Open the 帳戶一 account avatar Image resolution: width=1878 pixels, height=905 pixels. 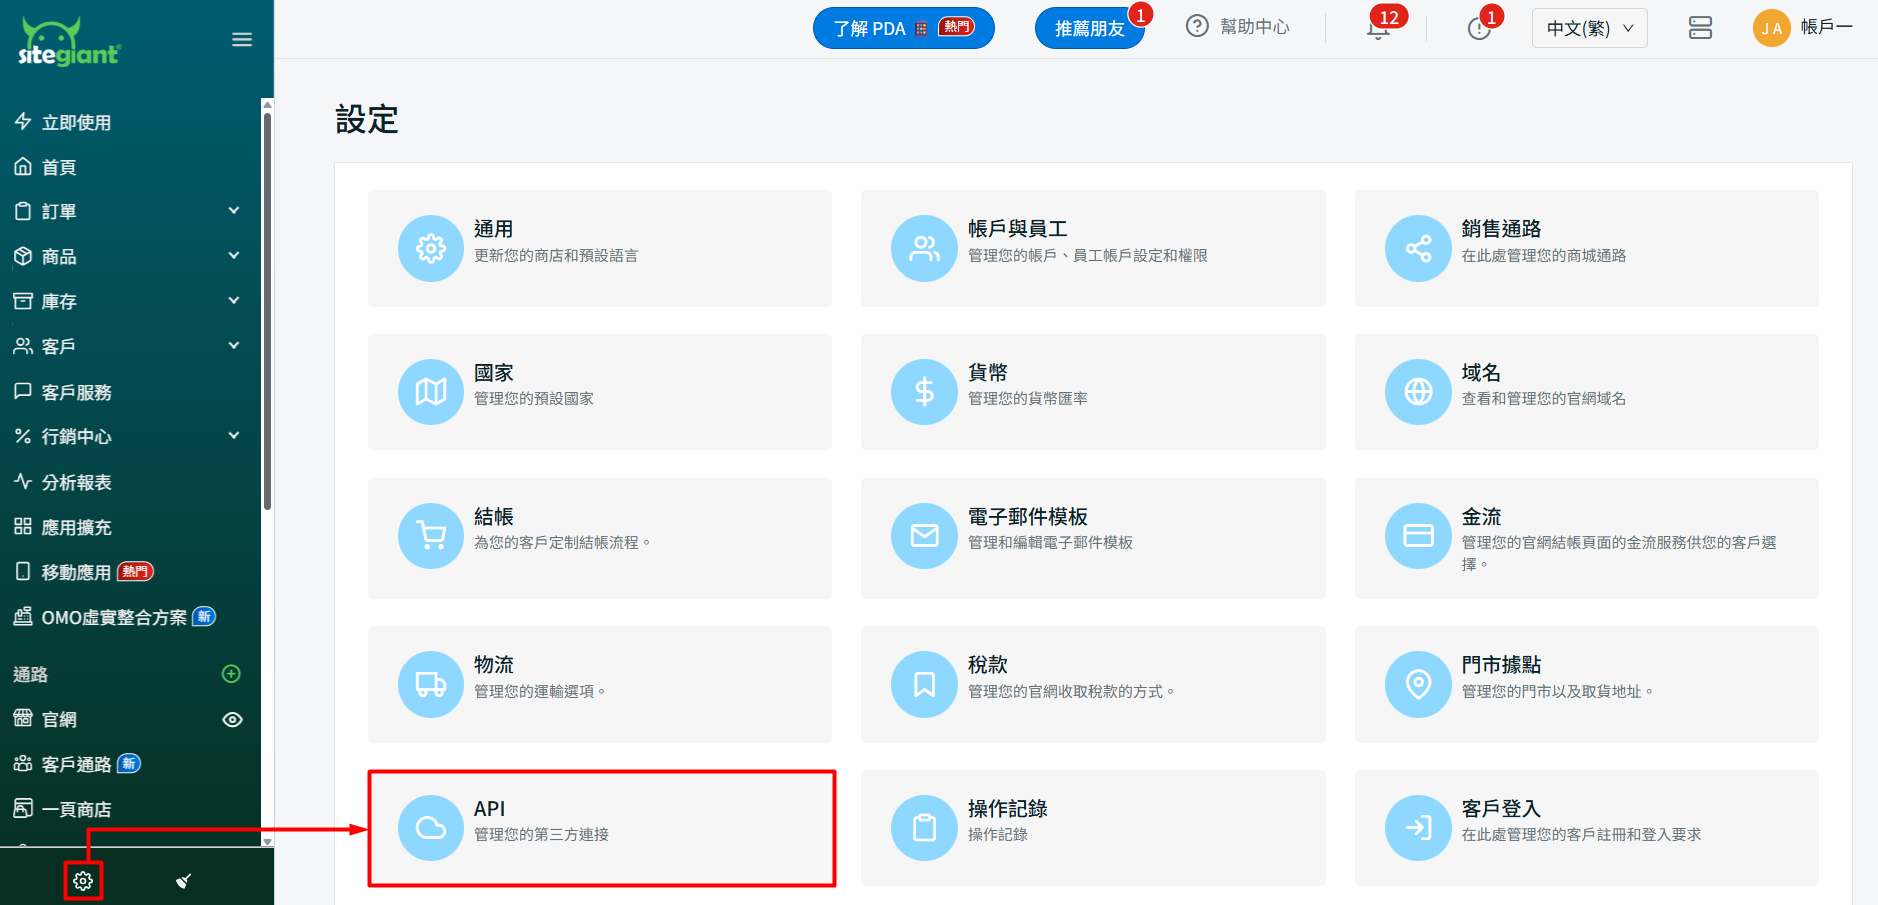pyautogui.click(x=1771, y=28)
